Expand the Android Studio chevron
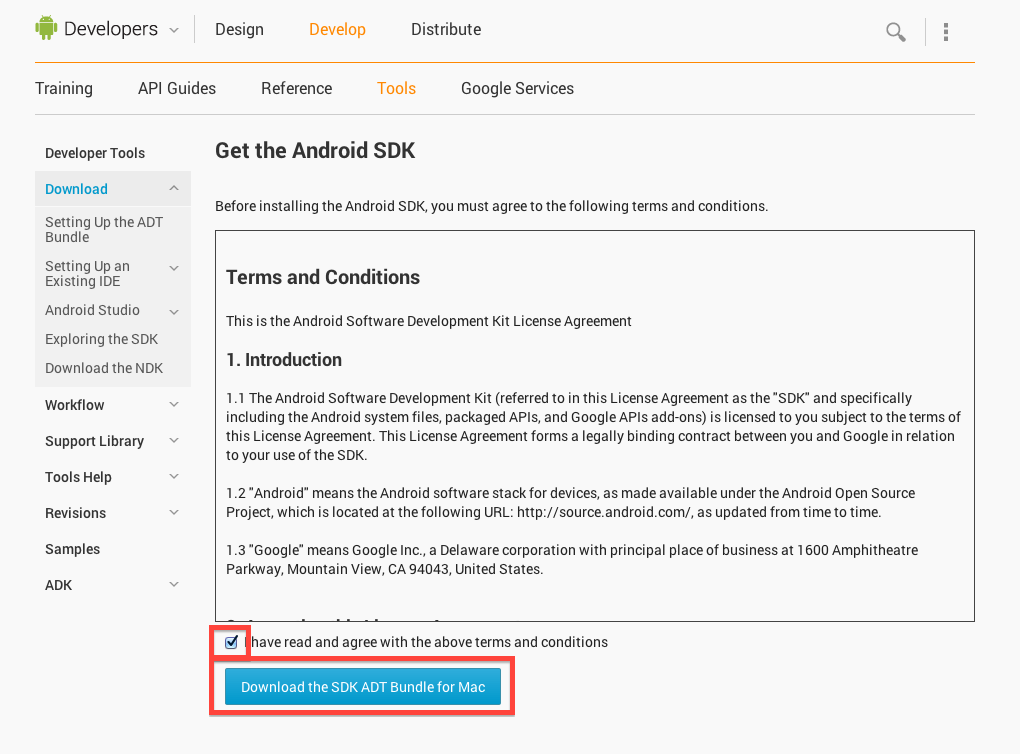This screenshot has height=754, width=1020. [174, 312]
